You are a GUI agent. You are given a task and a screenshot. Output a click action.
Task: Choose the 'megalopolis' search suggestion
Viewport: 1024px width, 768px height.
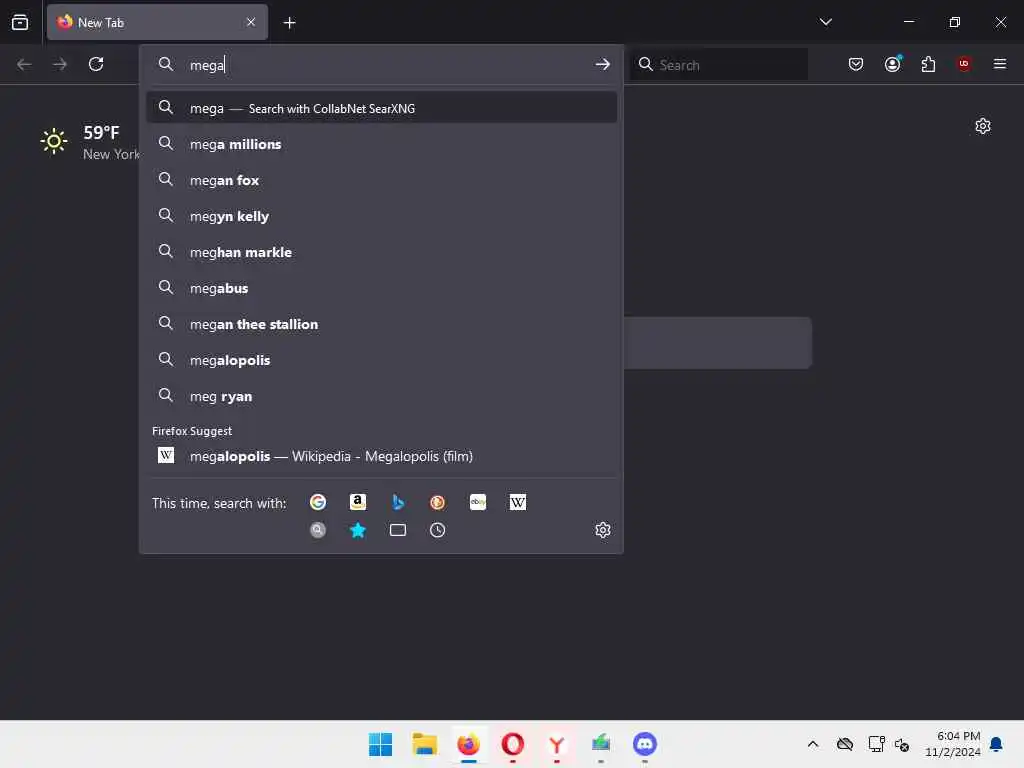[x=381, y=360]
